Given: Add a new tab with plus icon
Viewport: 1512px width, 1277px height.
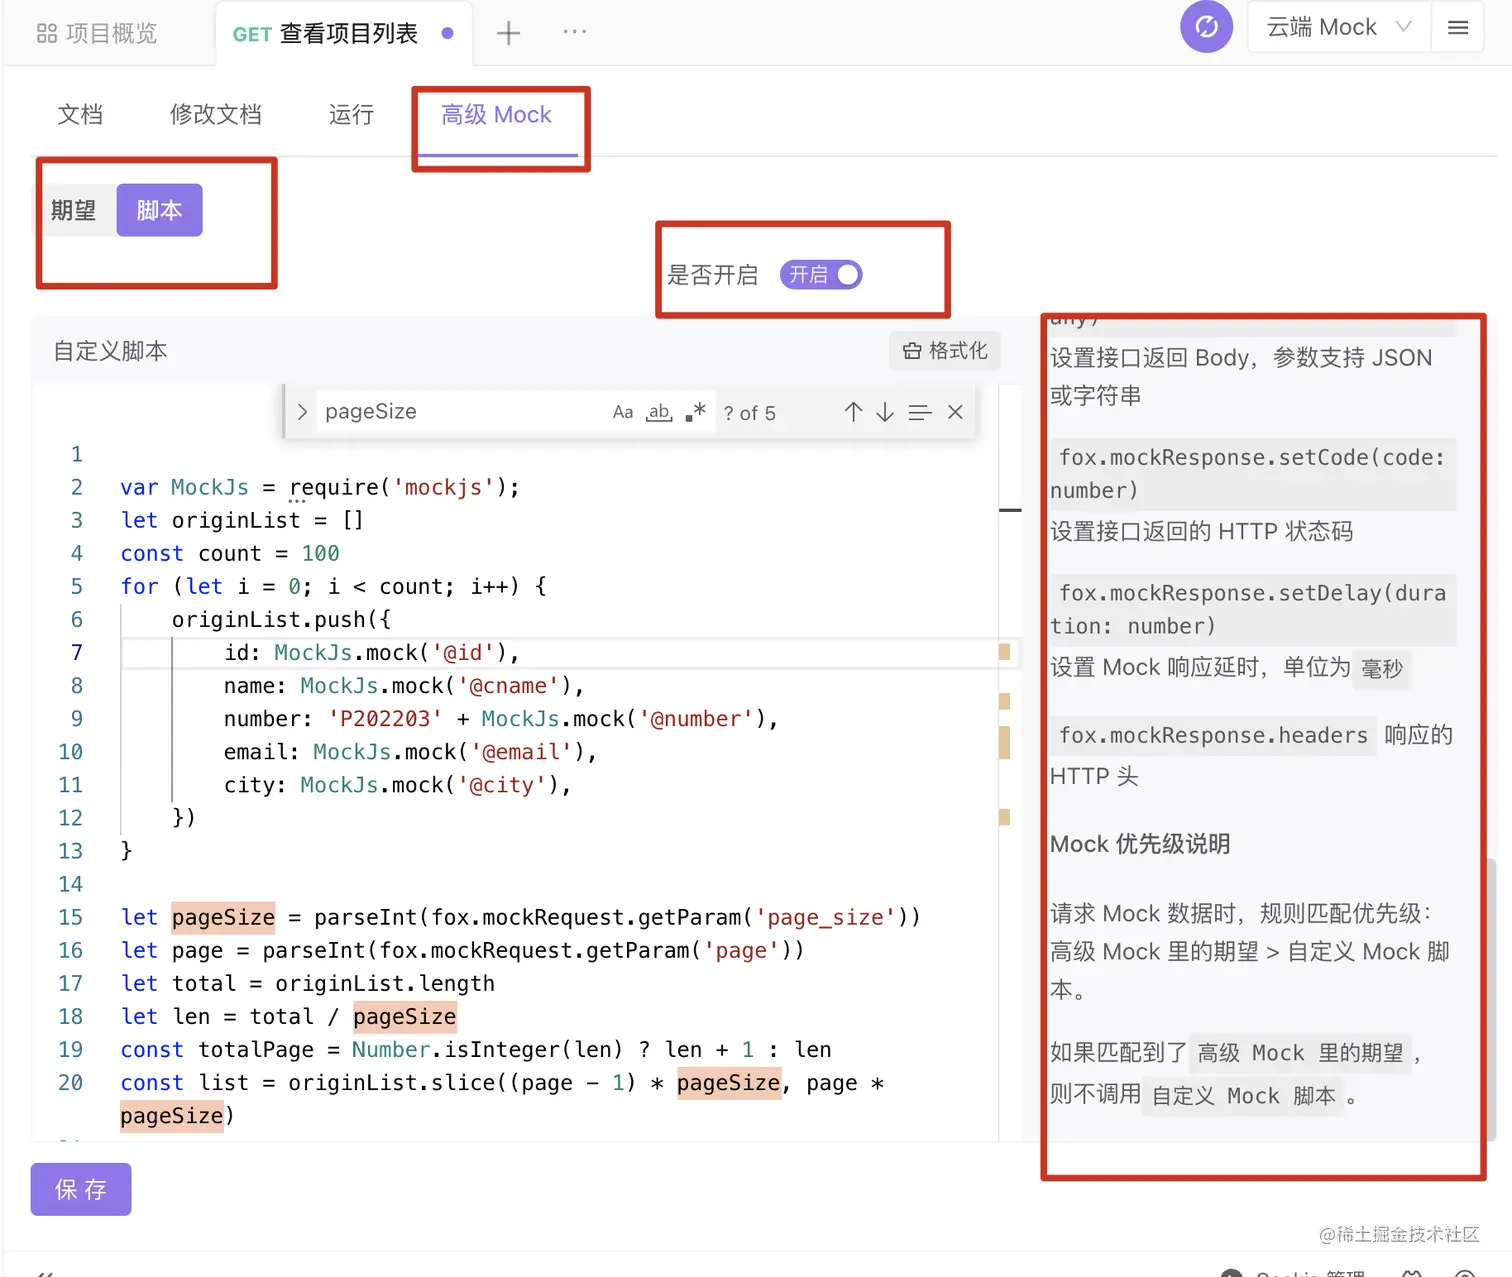Looking at the screenshot, I should 508,33.
